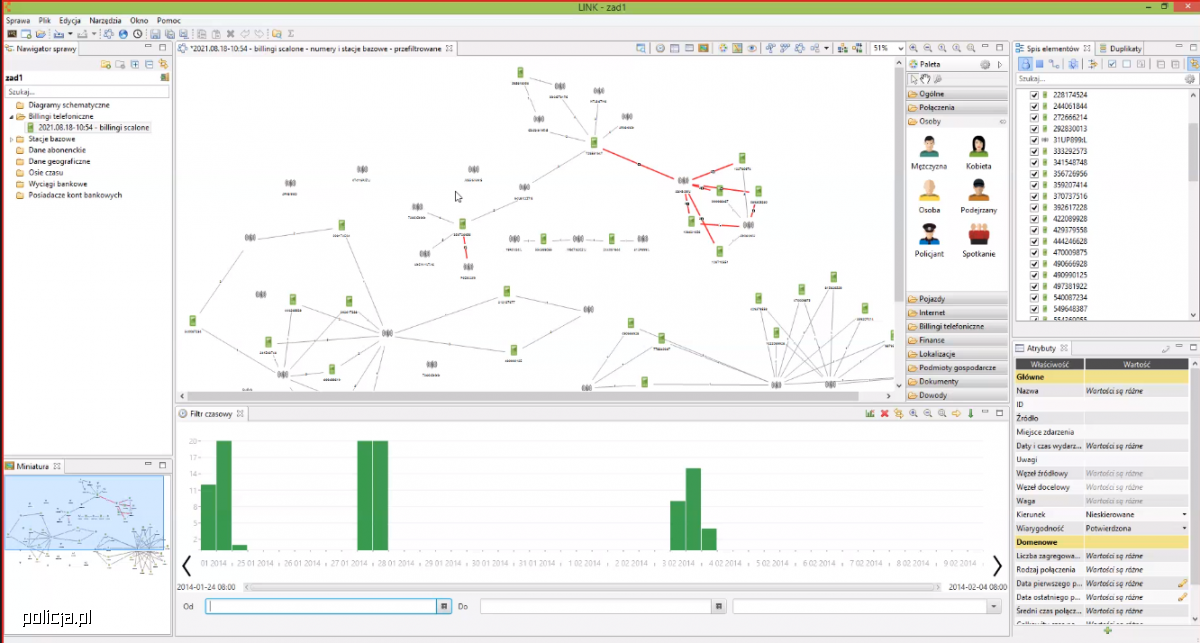Open the Sprawa menu
Screen dimensions: 1200x643
pos(18,20)
